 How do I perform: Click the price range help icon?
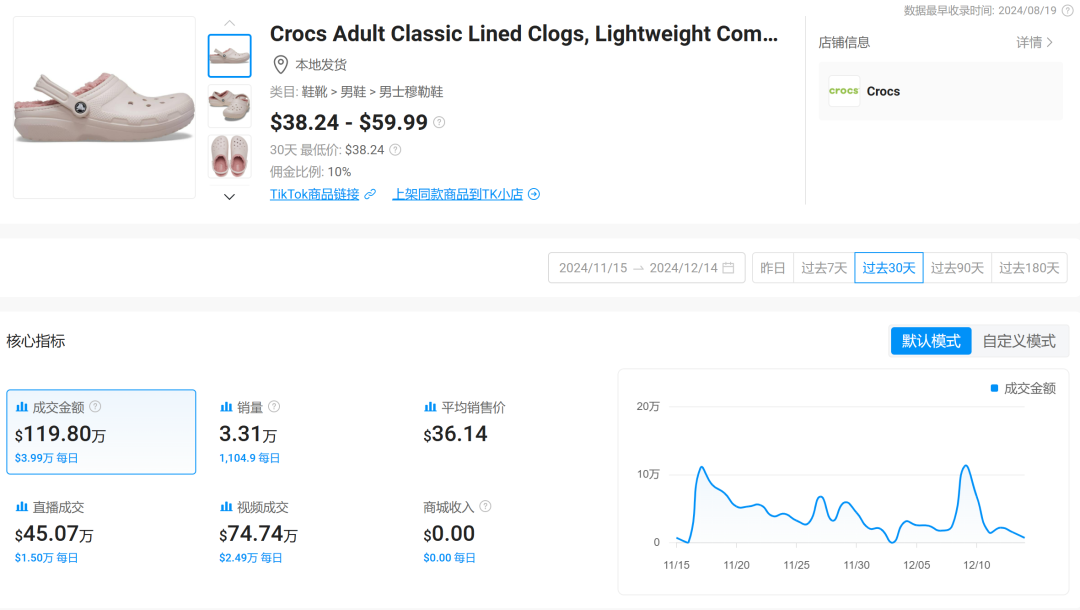[439, 123]
